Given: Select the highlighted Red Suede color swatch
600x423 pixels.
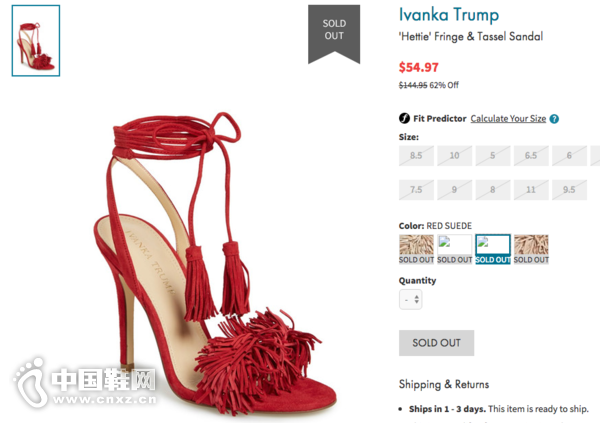Looking at the screenshot, I should [493, 249].
